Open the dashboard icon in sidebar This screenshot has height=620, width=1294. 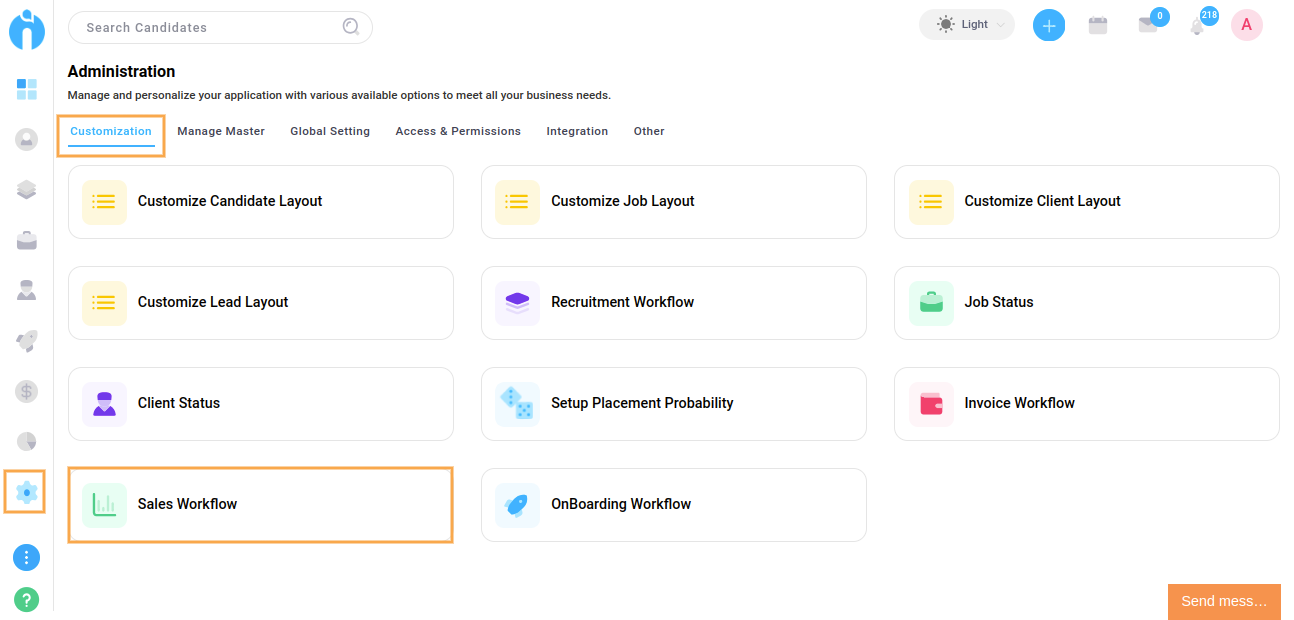point(27,90)
